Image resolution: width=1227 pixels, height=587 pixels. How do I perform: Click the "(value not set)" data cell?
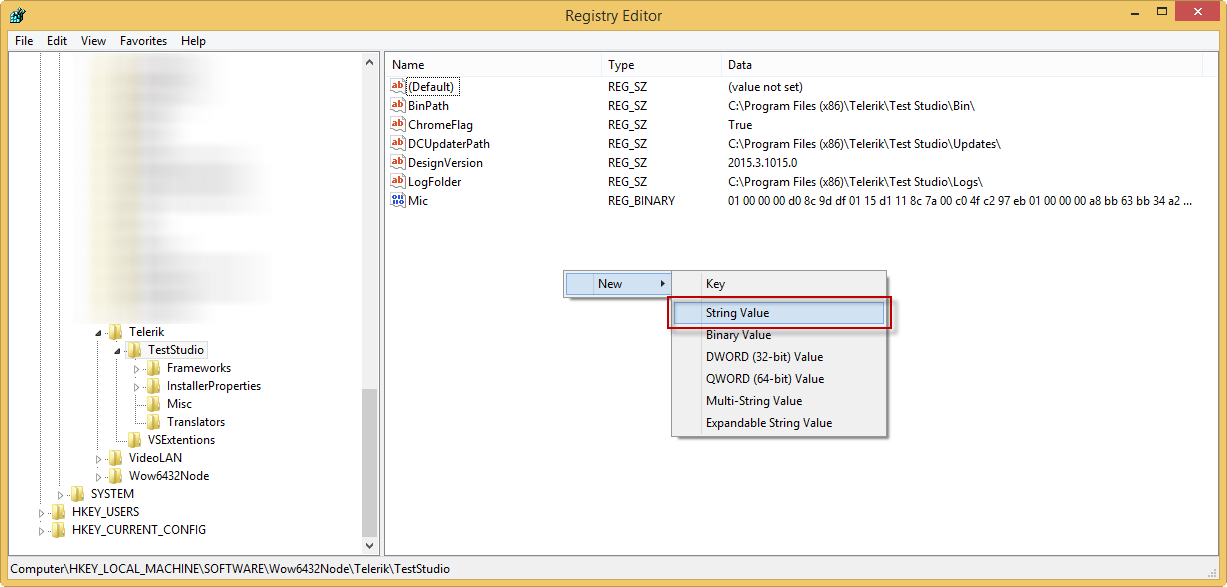point(765,87)
